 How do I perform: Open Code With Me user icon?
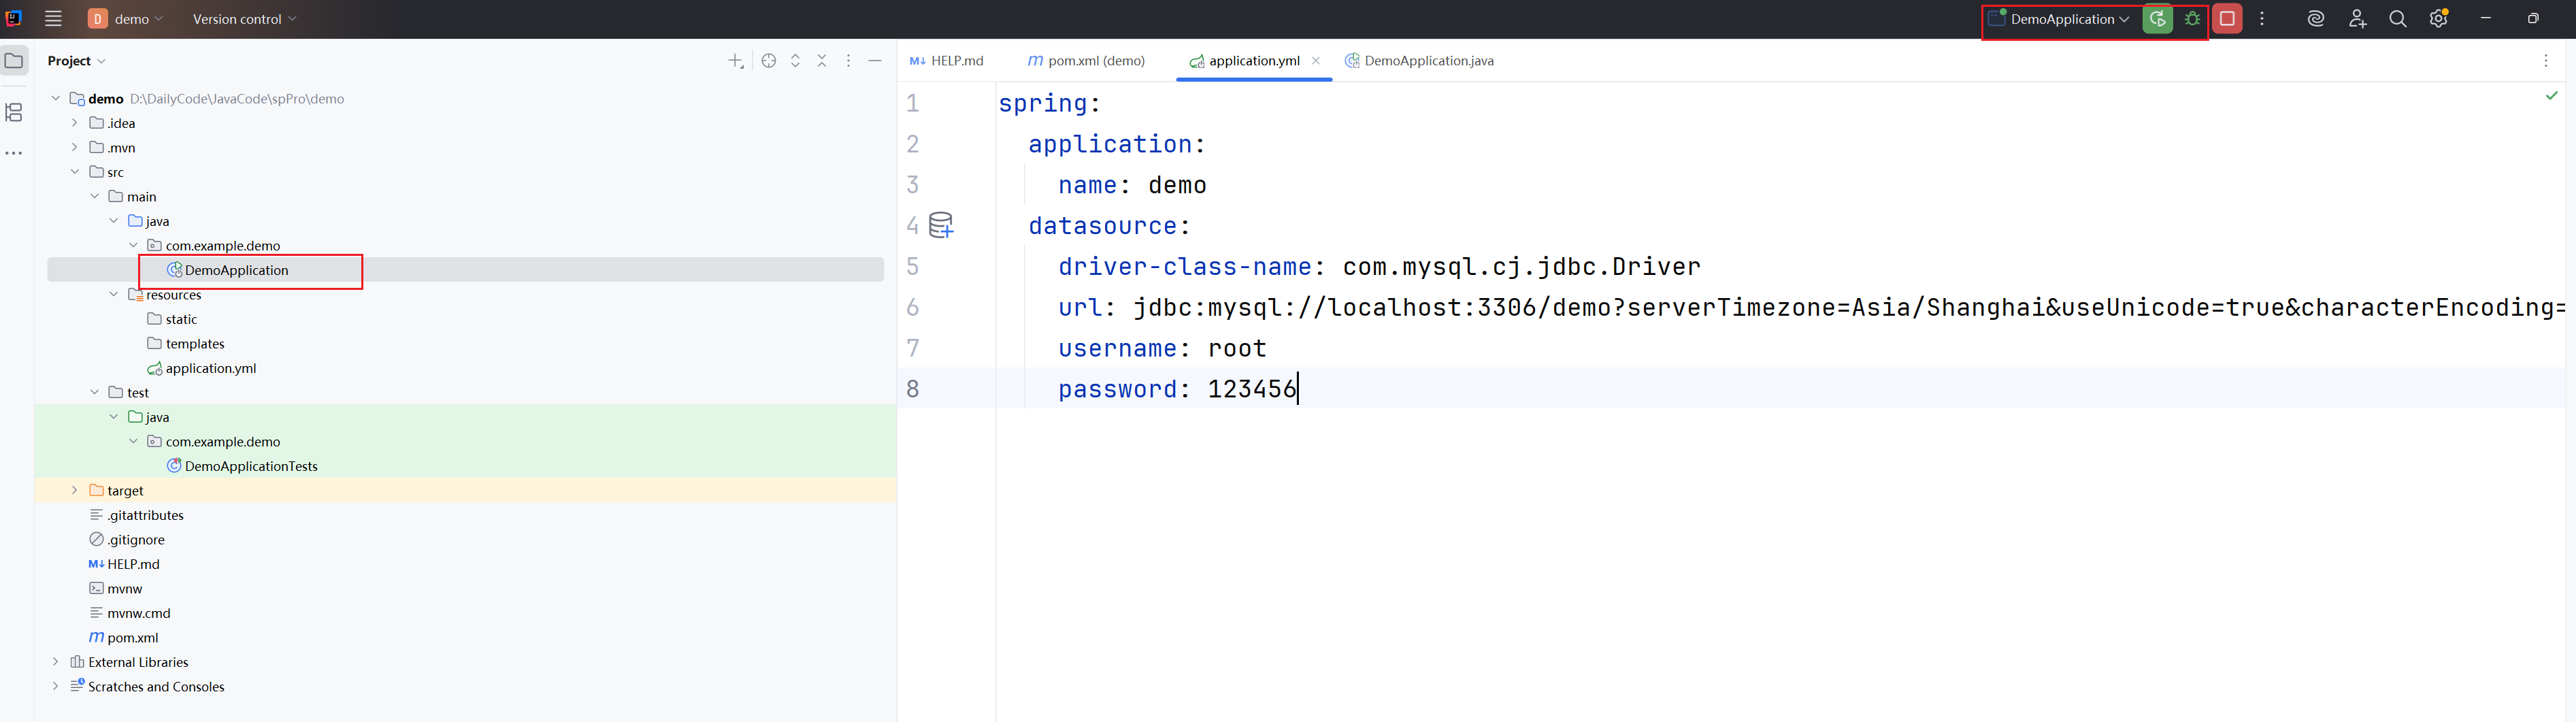(2357, 18)
